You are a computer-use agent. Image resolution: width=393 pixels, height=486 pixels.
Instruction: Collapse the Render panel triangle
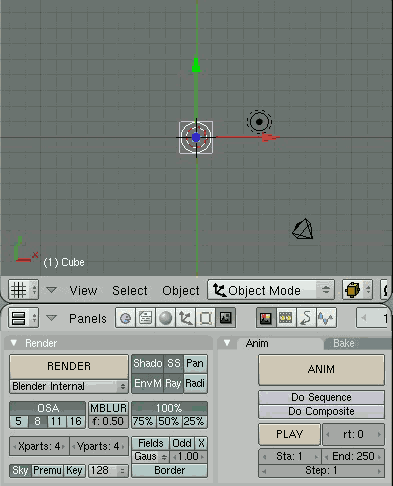pos(14,343)
